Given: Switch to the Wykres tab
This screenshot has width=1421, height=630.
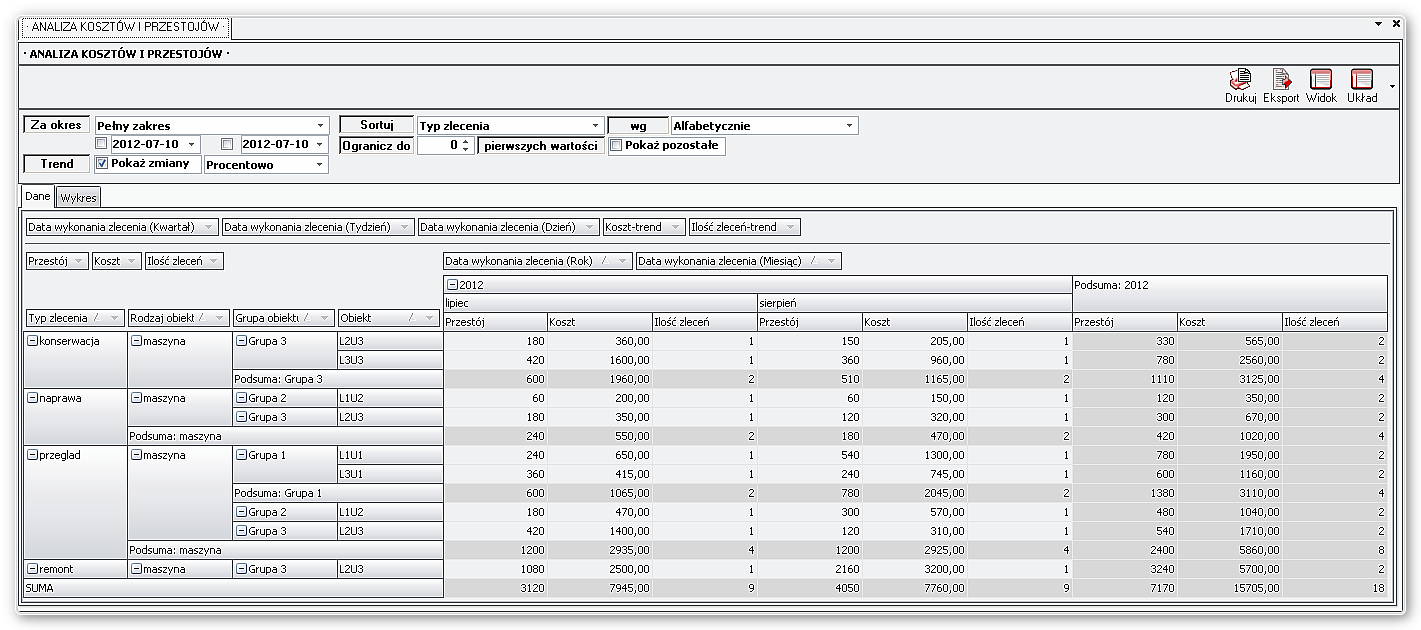Looking at the screenshot, I should (78, 198).
